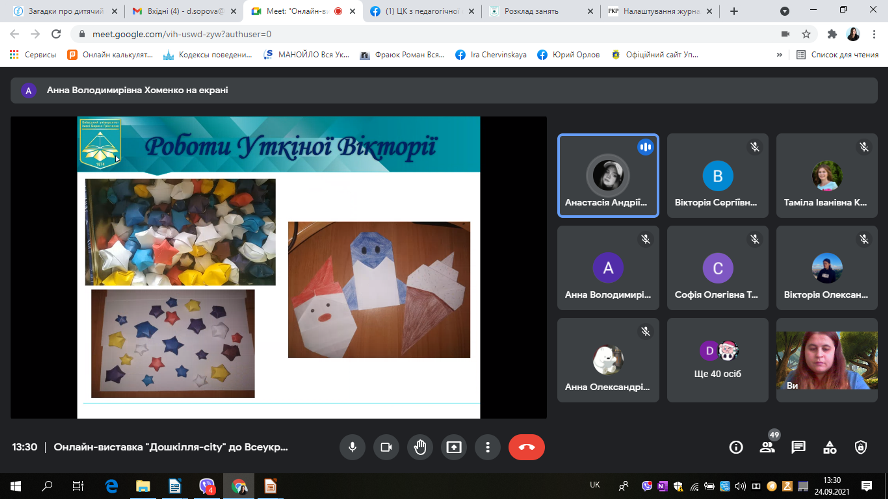Bookmark this page with star icon
Screen dimensions: 888x499
[806, 34]
